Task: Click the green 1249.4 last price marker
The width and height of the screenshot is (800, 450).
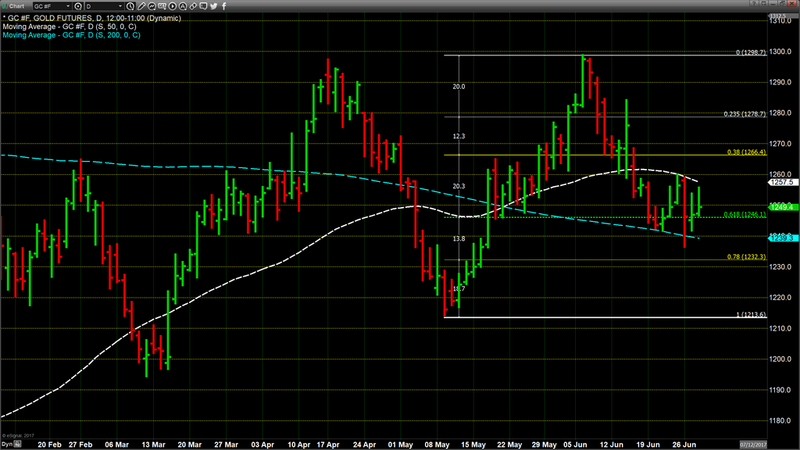Action: (783, 207)
